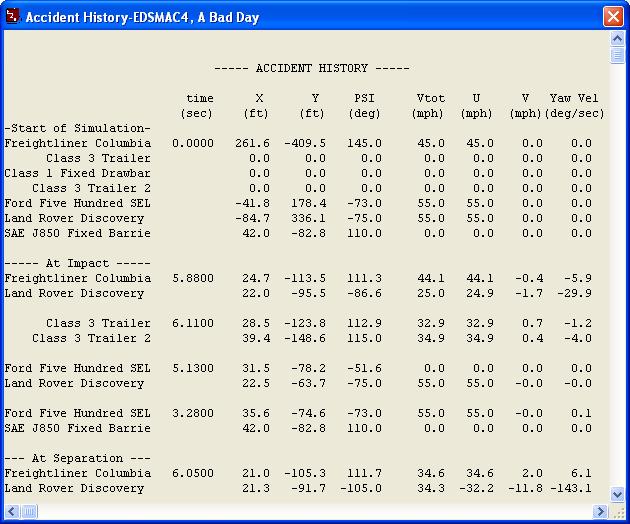Click the Class 1 Fixed Drawbar row label

pos(78,173)
